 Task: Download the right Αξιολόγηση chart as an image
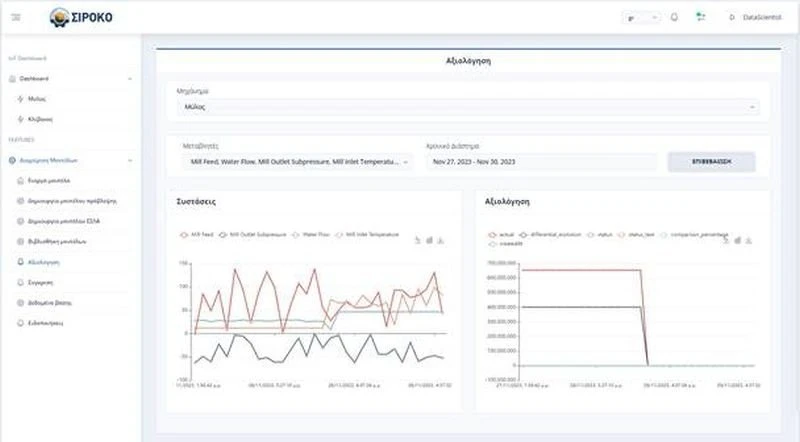tap(749, 241)
